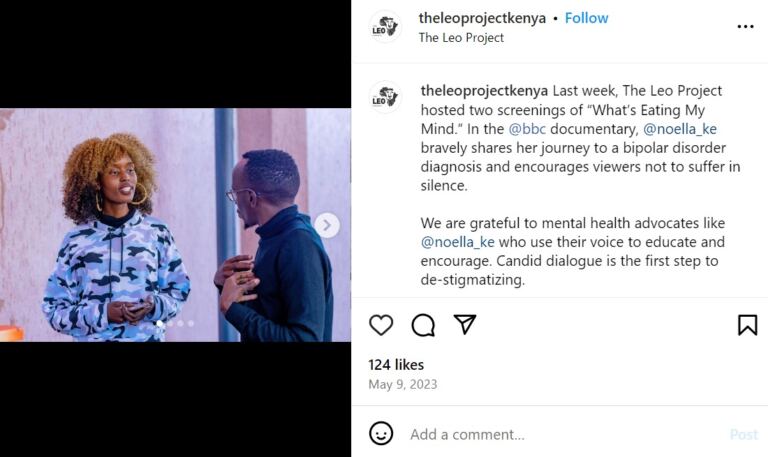This screenshot has height=457, width=768.
Task: Click The Leo Project location subtitle
Action: click(x=461, y=38)
